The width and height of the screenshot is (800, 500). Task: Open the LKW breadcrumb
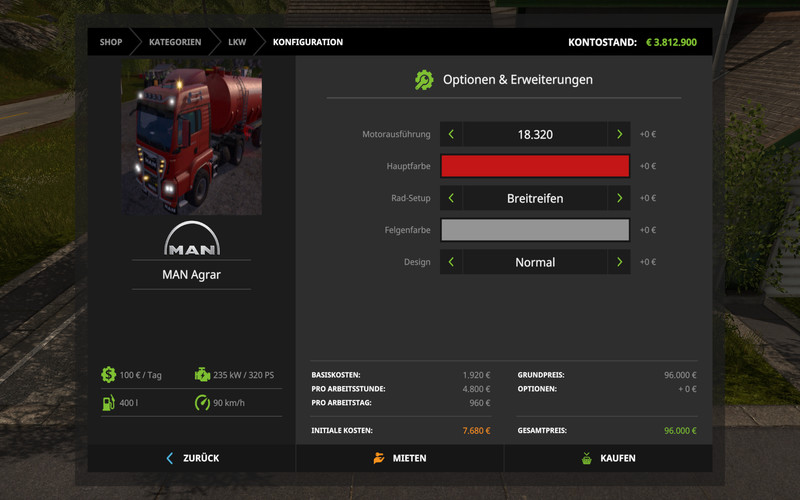tap(235, 42)
